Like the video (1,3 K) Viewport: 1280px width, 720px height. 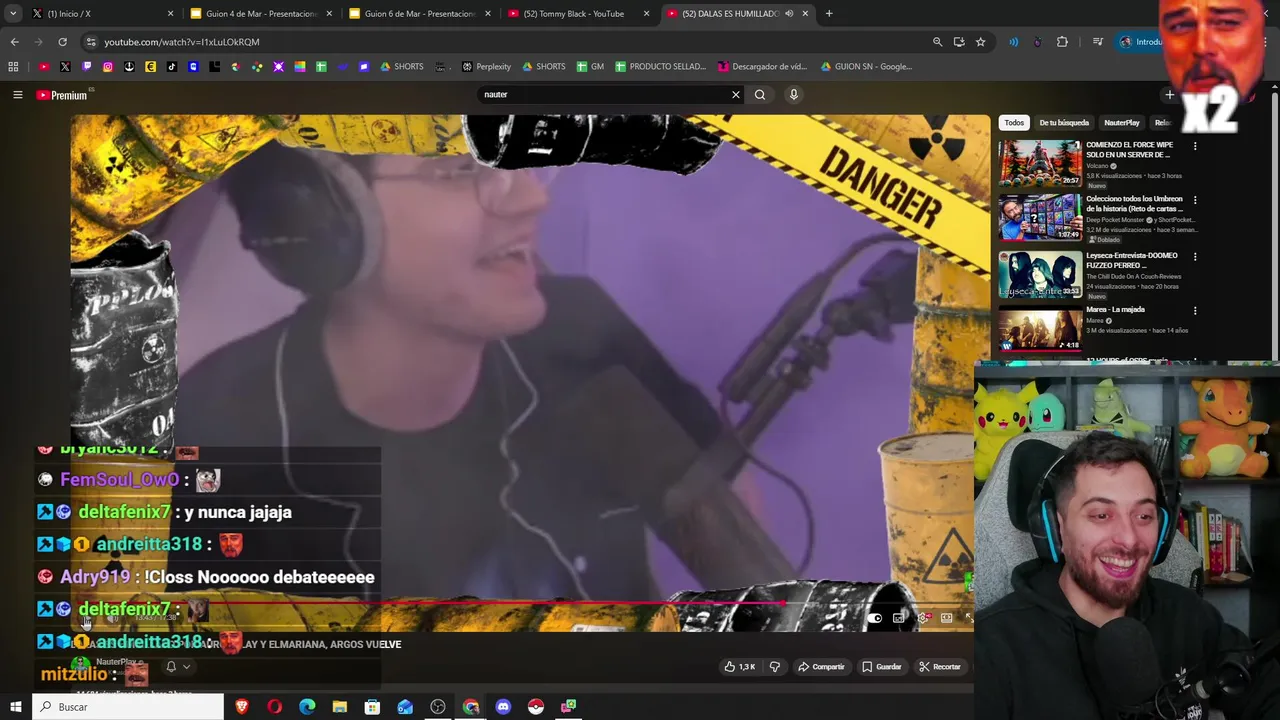(x=740, y=667)
